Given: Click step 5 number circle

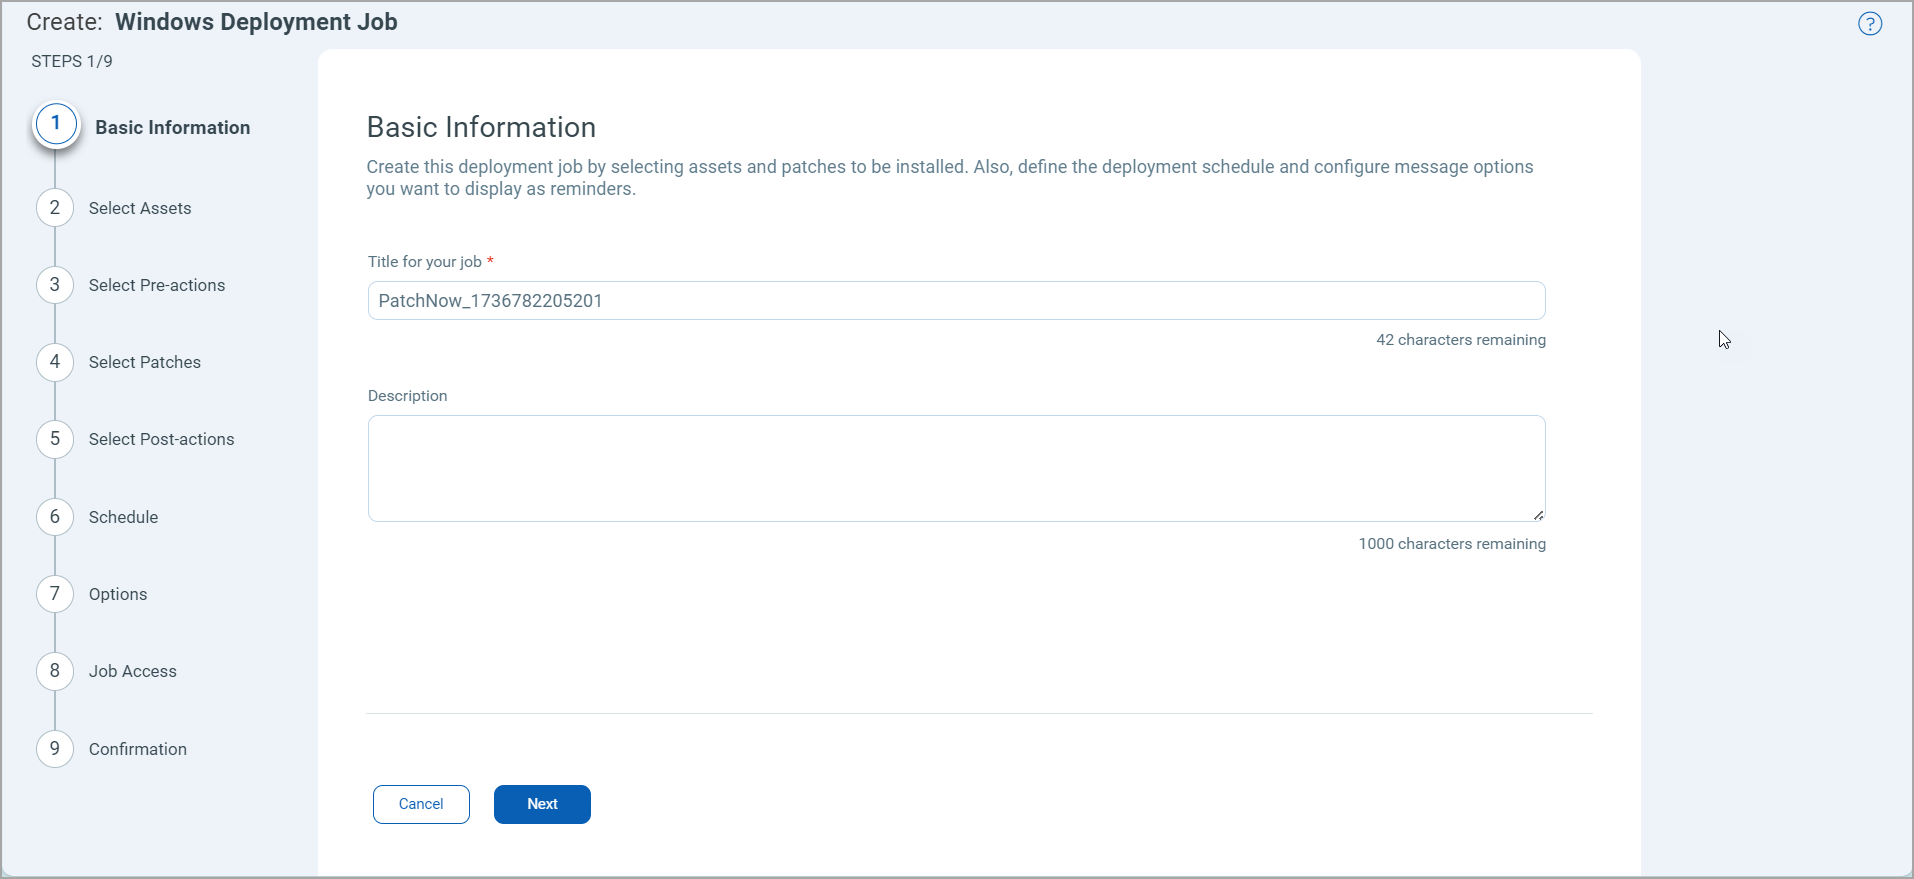Looking at the screenshot, I should point(55,439).
